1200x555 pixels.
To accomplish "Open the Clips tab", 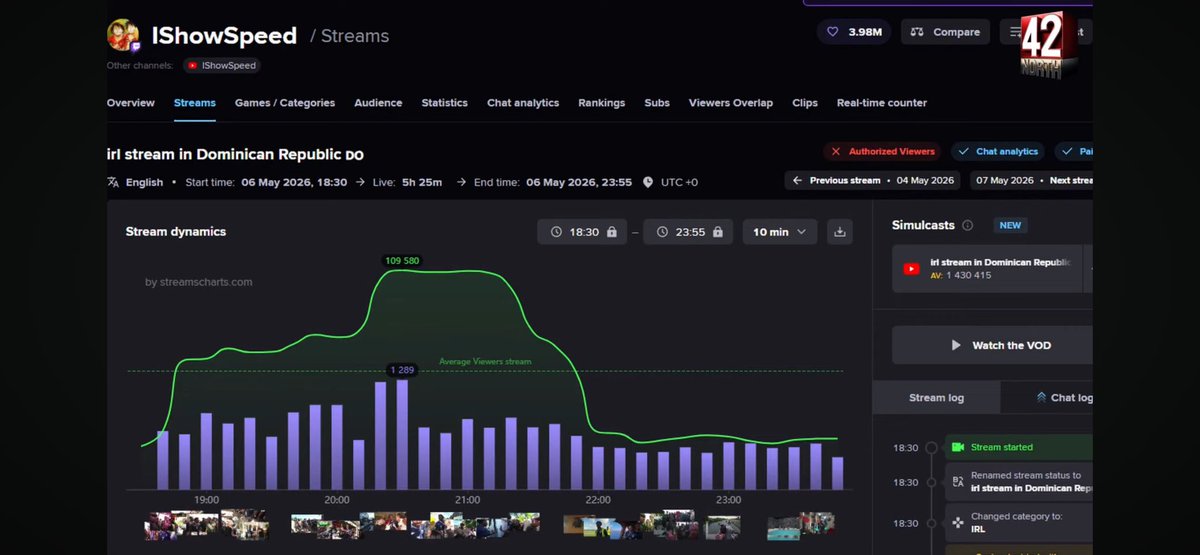I will [805, 103].
